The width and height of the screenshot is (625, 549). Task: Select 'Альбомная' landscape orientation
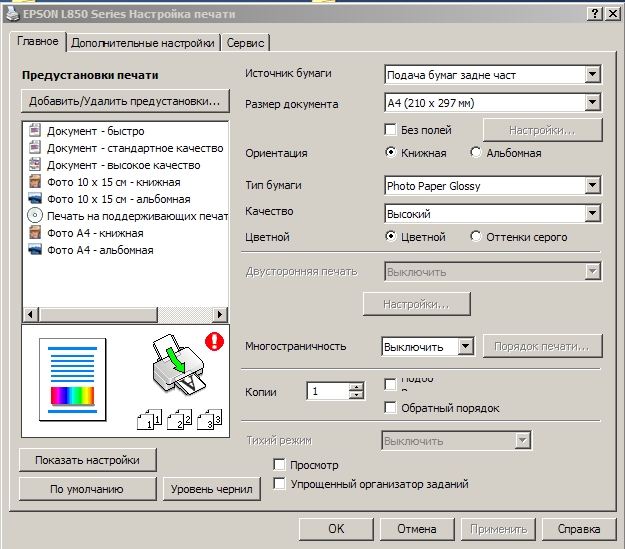pos(476,152)
